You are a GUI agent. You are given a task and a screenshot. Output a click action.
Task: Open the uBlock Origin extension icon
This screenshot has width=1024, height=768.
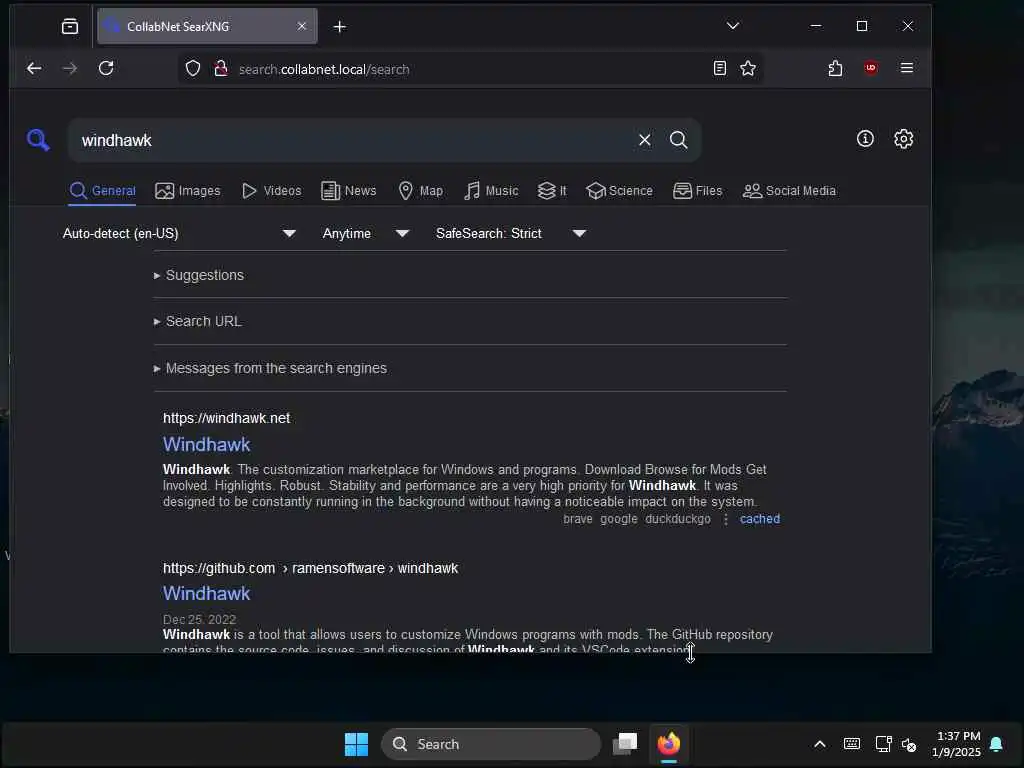[871, 69]
